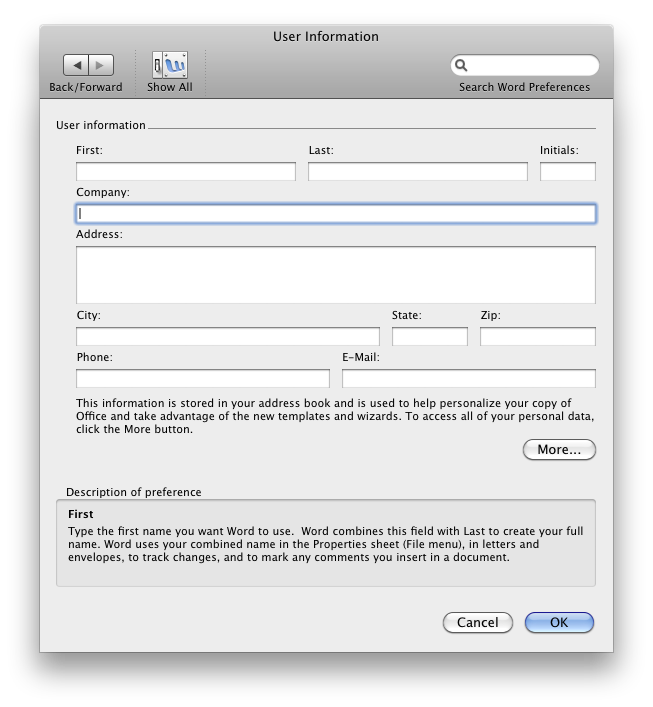Click the Initials input box
Screen dimensions: 653x707
[x=567, y=172]
